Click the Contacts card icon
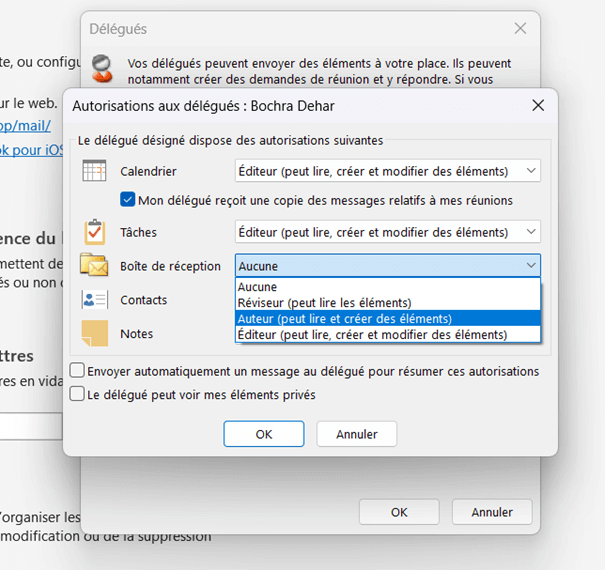 (x=95, y=299)
